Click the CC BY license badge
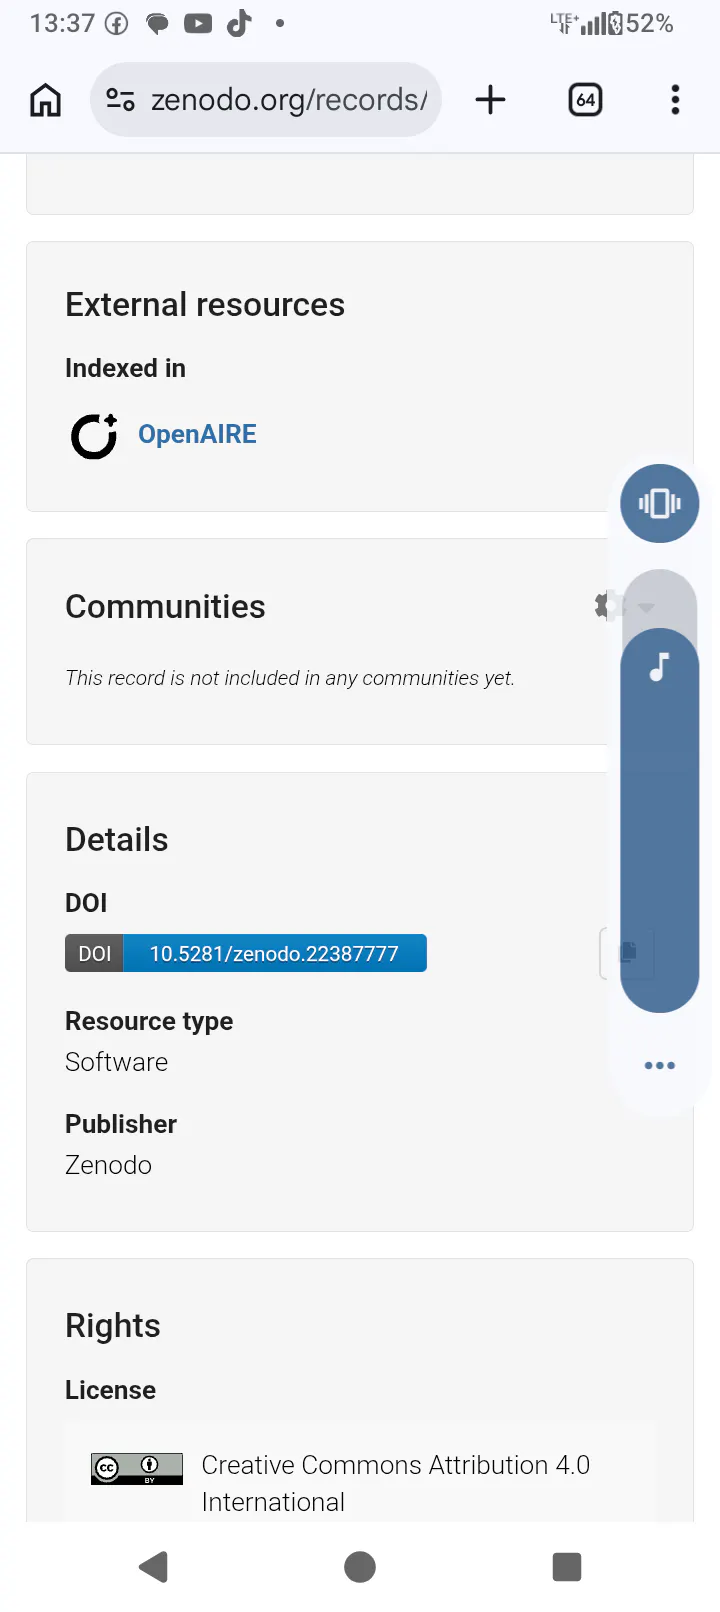 click(x=137, y=1468)
